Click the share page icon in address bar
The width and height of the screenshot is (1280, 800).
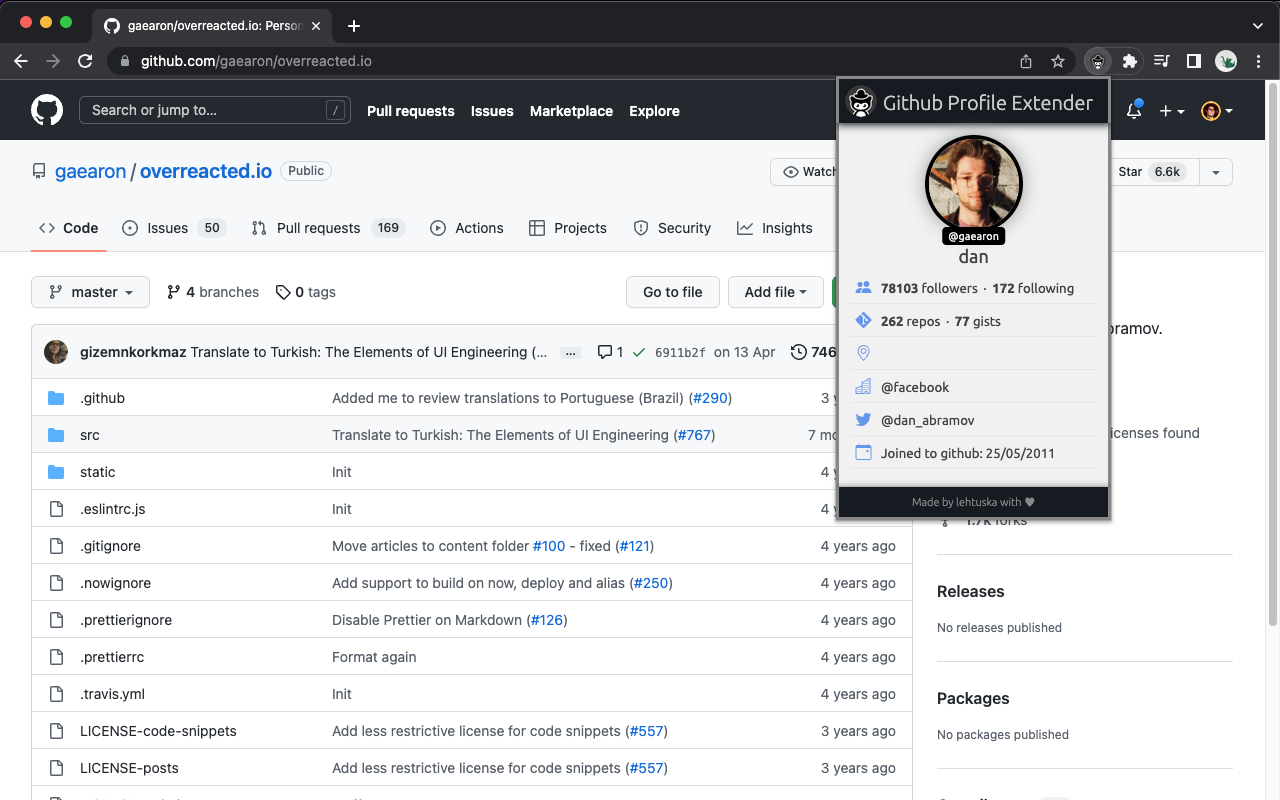point(1026,61)
